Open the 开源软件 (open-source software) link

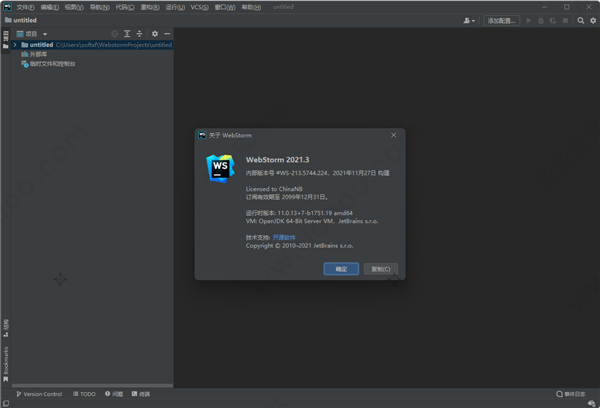[x=284, y=237]
